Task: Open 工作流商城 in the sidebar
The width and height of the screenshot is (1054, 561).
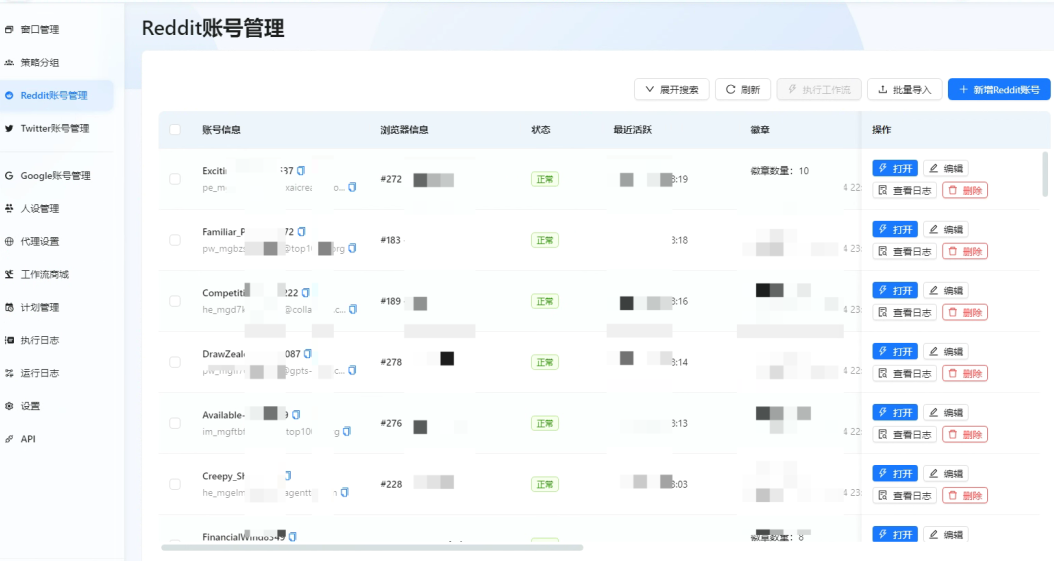Action: pos(44,274)
